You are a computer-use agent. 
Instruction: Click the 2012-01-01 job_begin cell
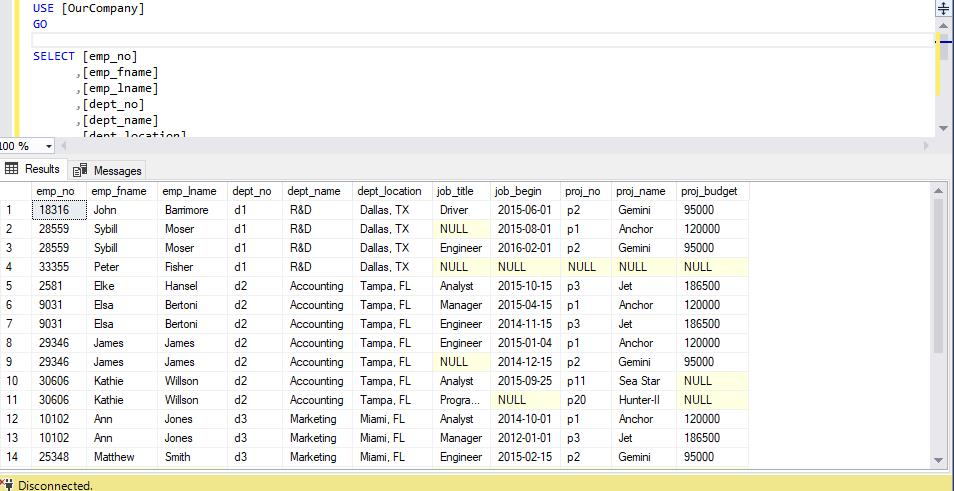point(526,438)
